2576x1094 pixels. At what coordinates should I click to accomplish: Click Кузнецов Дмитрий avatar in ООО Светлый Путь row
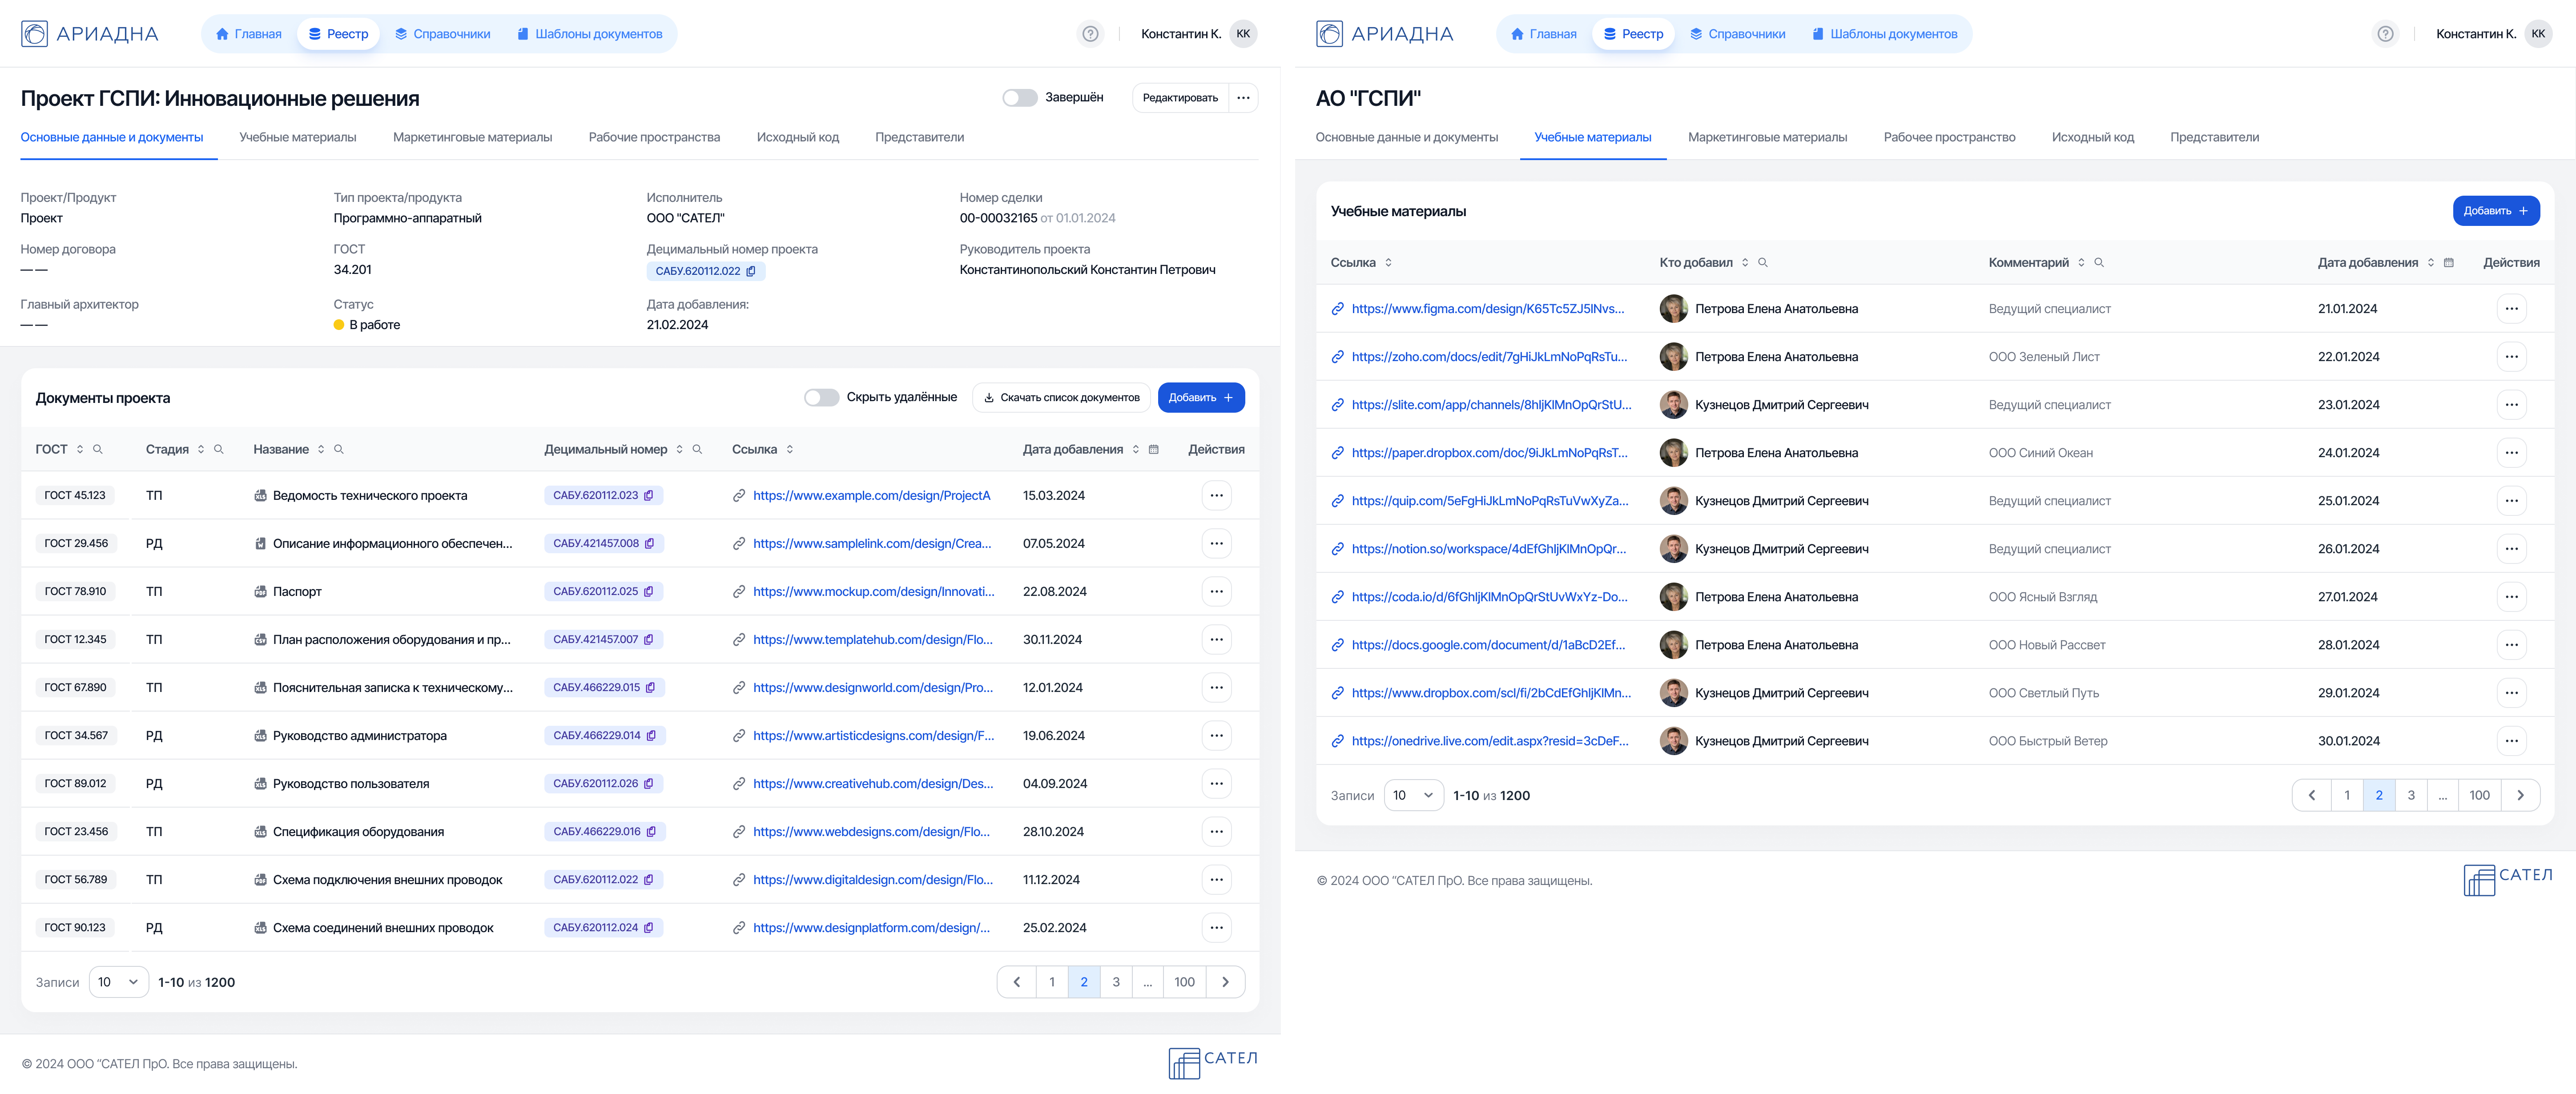coord(1673,693)
